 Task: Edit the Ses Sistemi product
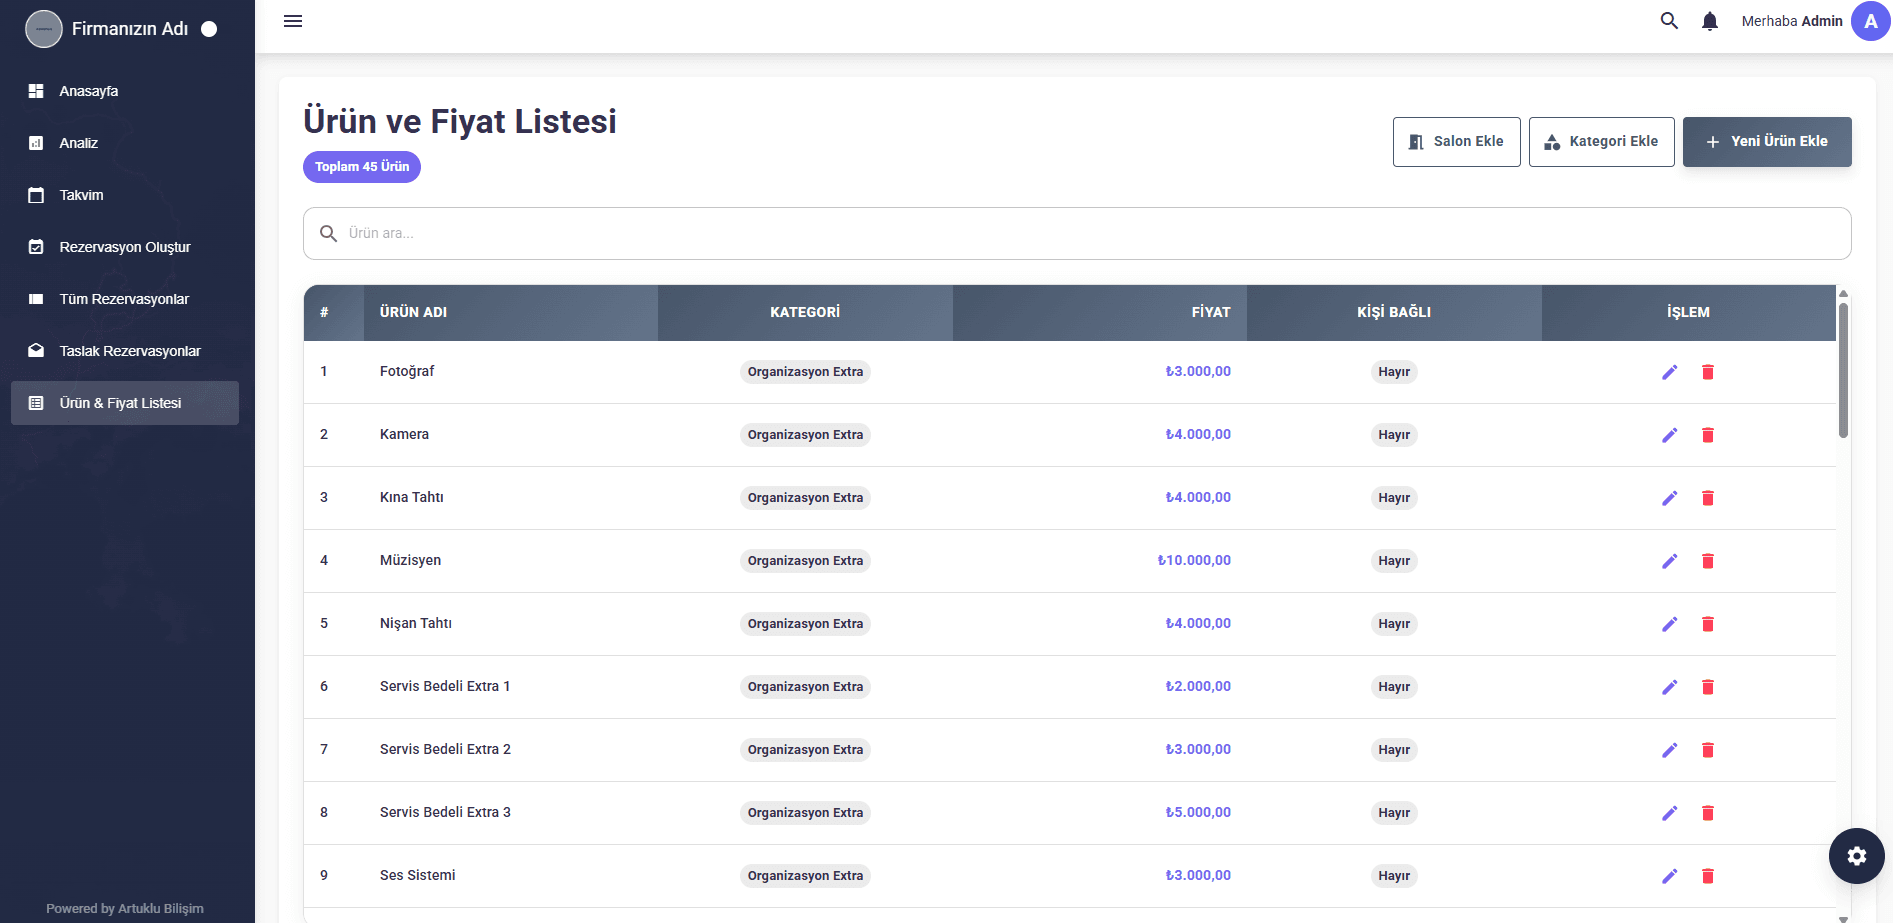[x=1669, y=876]
